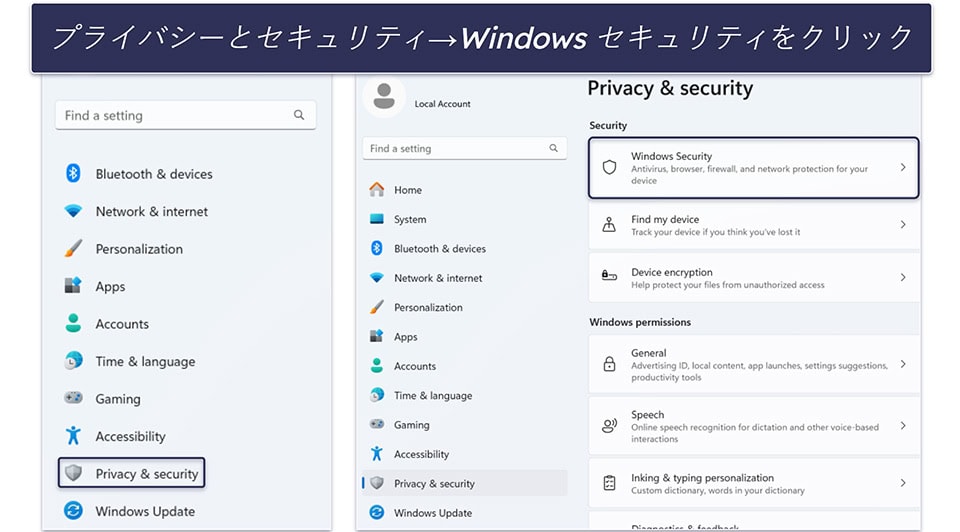Click Windows Update label in left zoomed panel
The image size is (960, 532).
(145, 511)
